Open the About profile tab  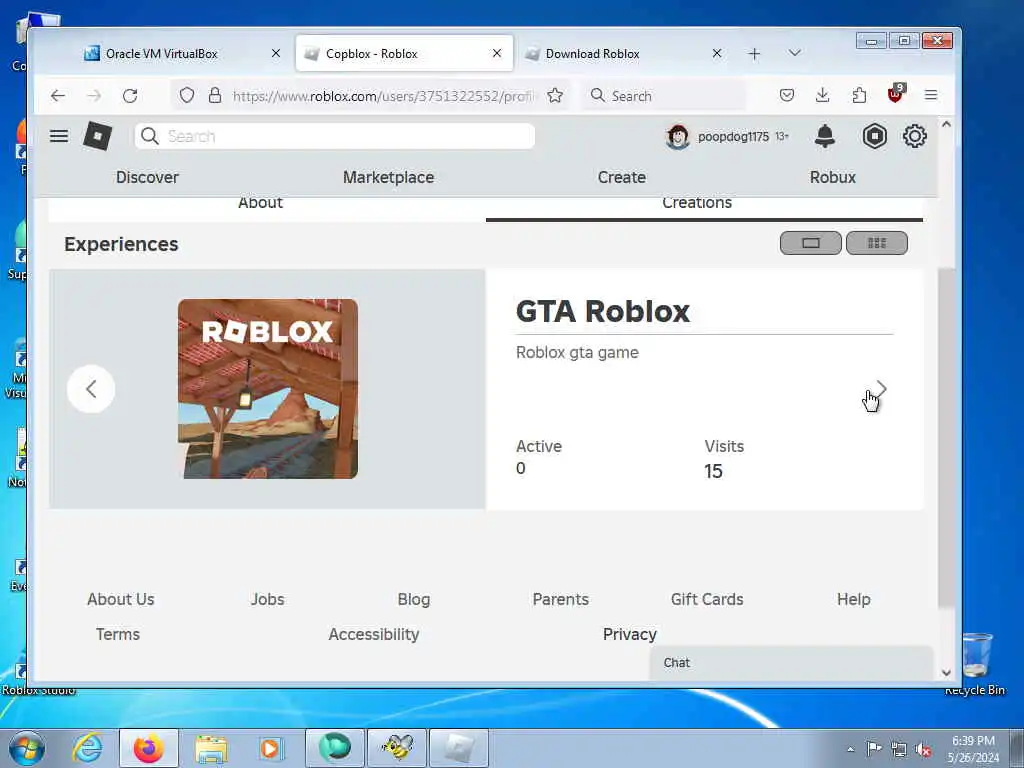click(x=260, y=203)
